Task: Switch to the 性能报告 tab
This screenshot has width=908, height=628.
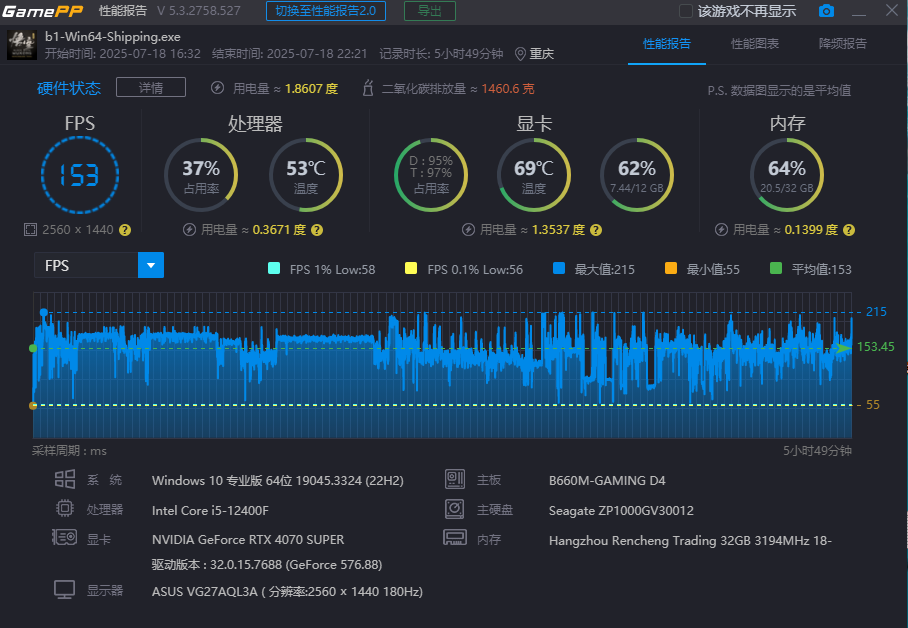Action: [667, 44]
